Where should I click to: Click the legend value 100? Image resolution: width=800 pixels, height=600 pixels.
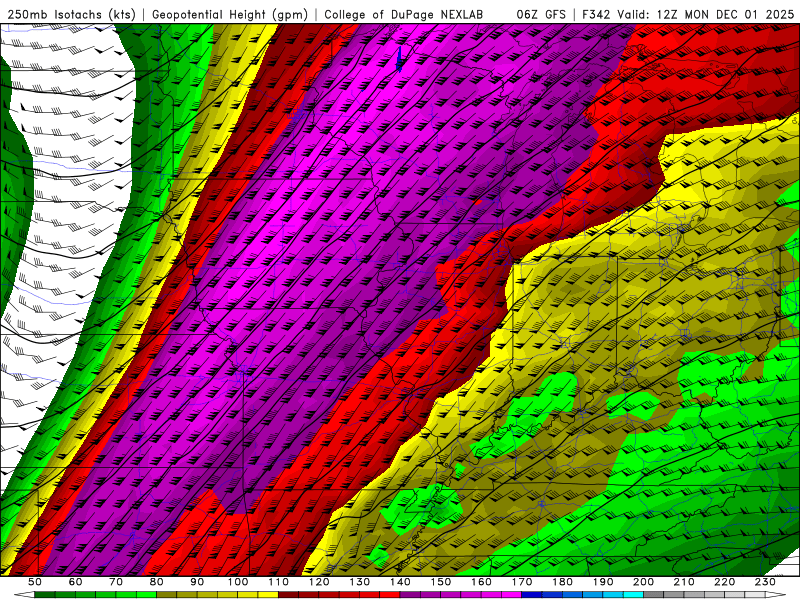pos(237,582)
